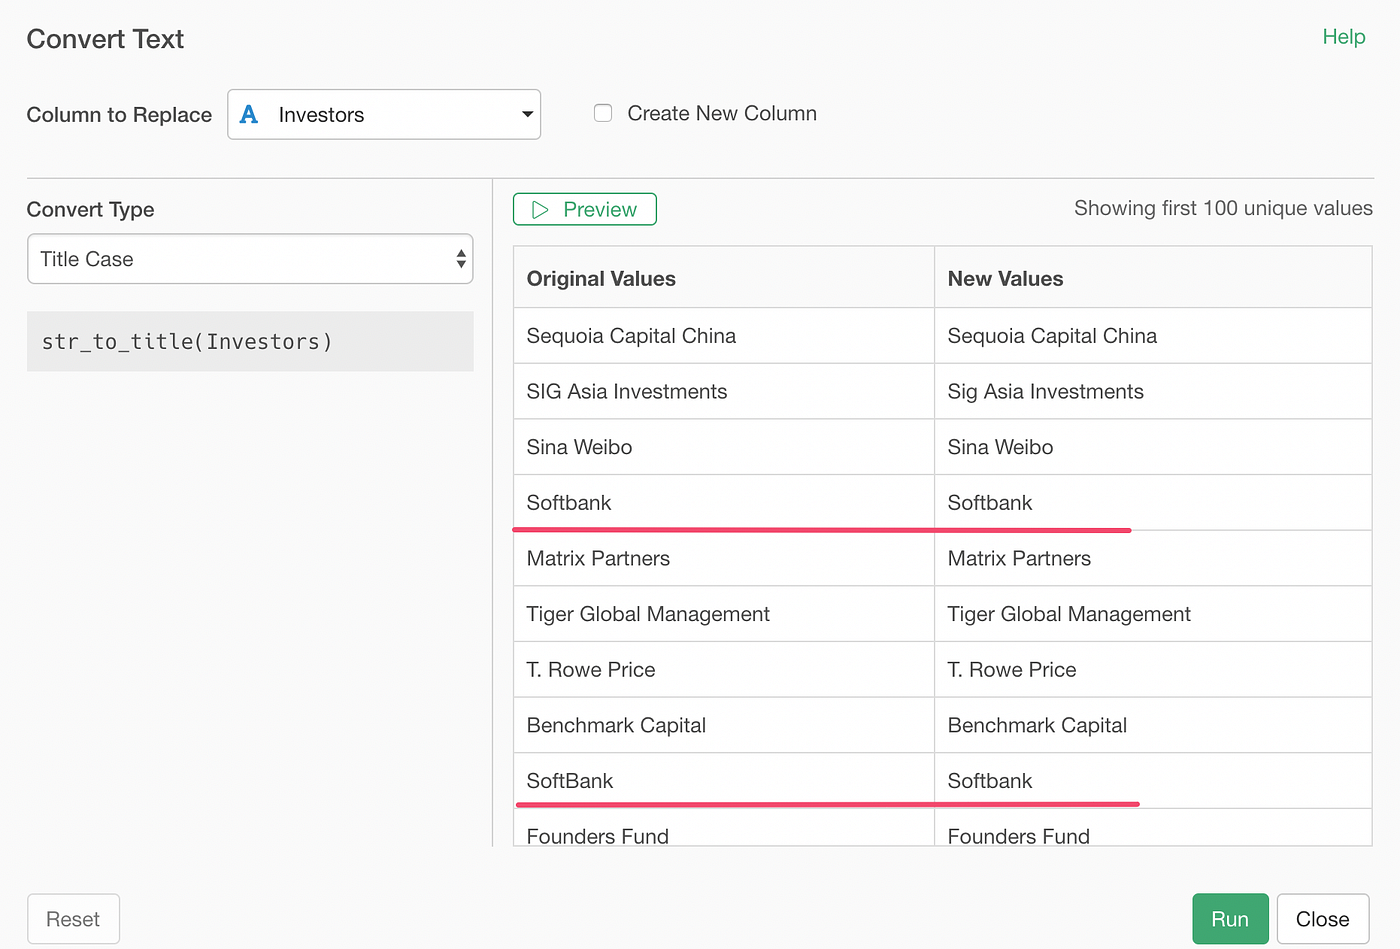Click the Original Values column header
The height and width of the screenshot is (949, 1400).
pos(601,279)
